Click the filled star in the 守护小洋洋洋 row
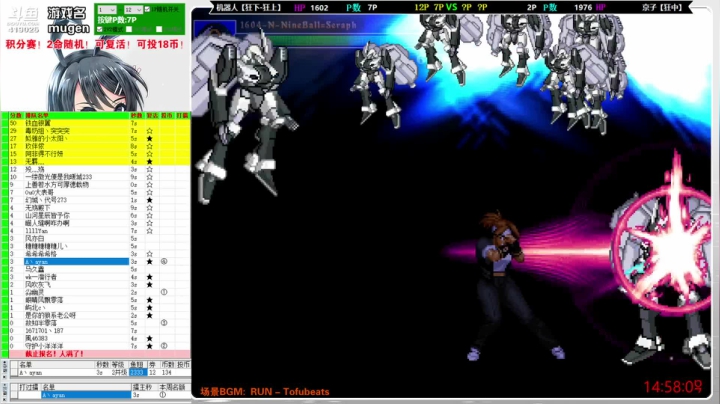This screenshot has width=720, height=404. click(x=149, y=346)
